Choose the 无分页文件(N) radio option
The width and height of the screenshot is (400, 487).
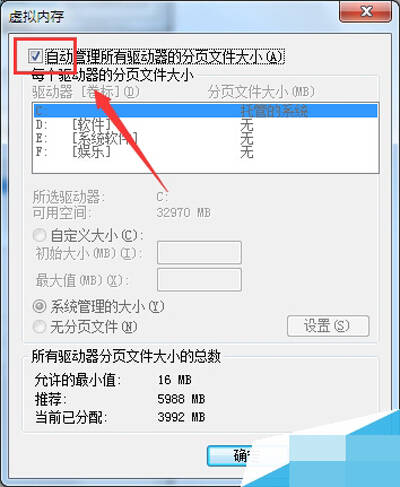39,326
